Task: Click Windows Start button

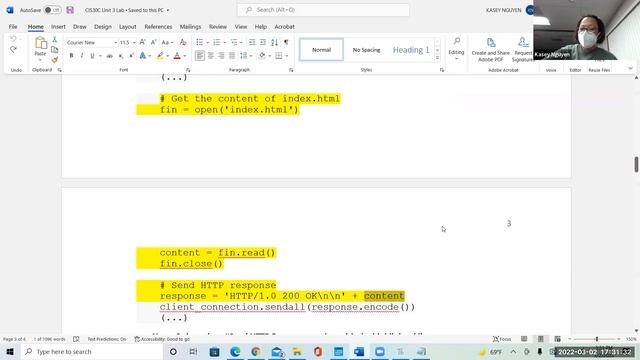Action: click(10, 351)
